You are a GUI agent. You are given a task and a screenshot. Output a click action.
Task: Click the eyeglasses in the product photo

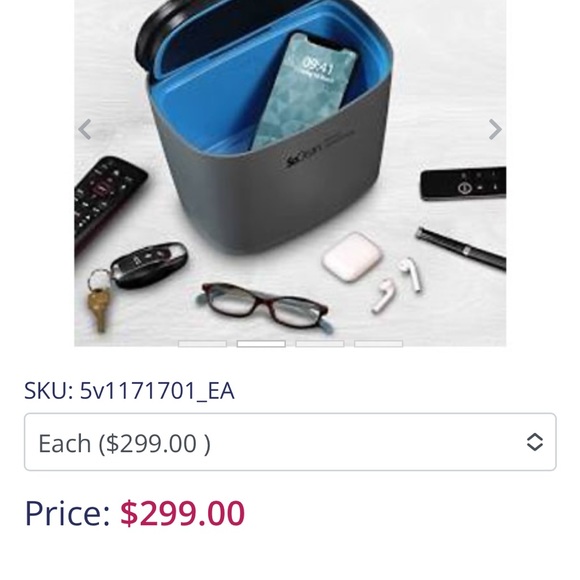[x=265, y=306]
